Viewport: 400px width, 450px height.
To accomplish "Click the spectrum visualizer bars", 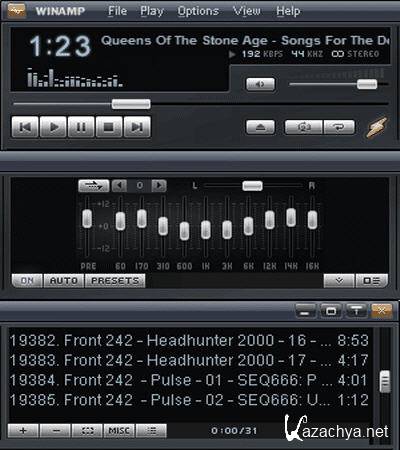I will click(75, 78).
